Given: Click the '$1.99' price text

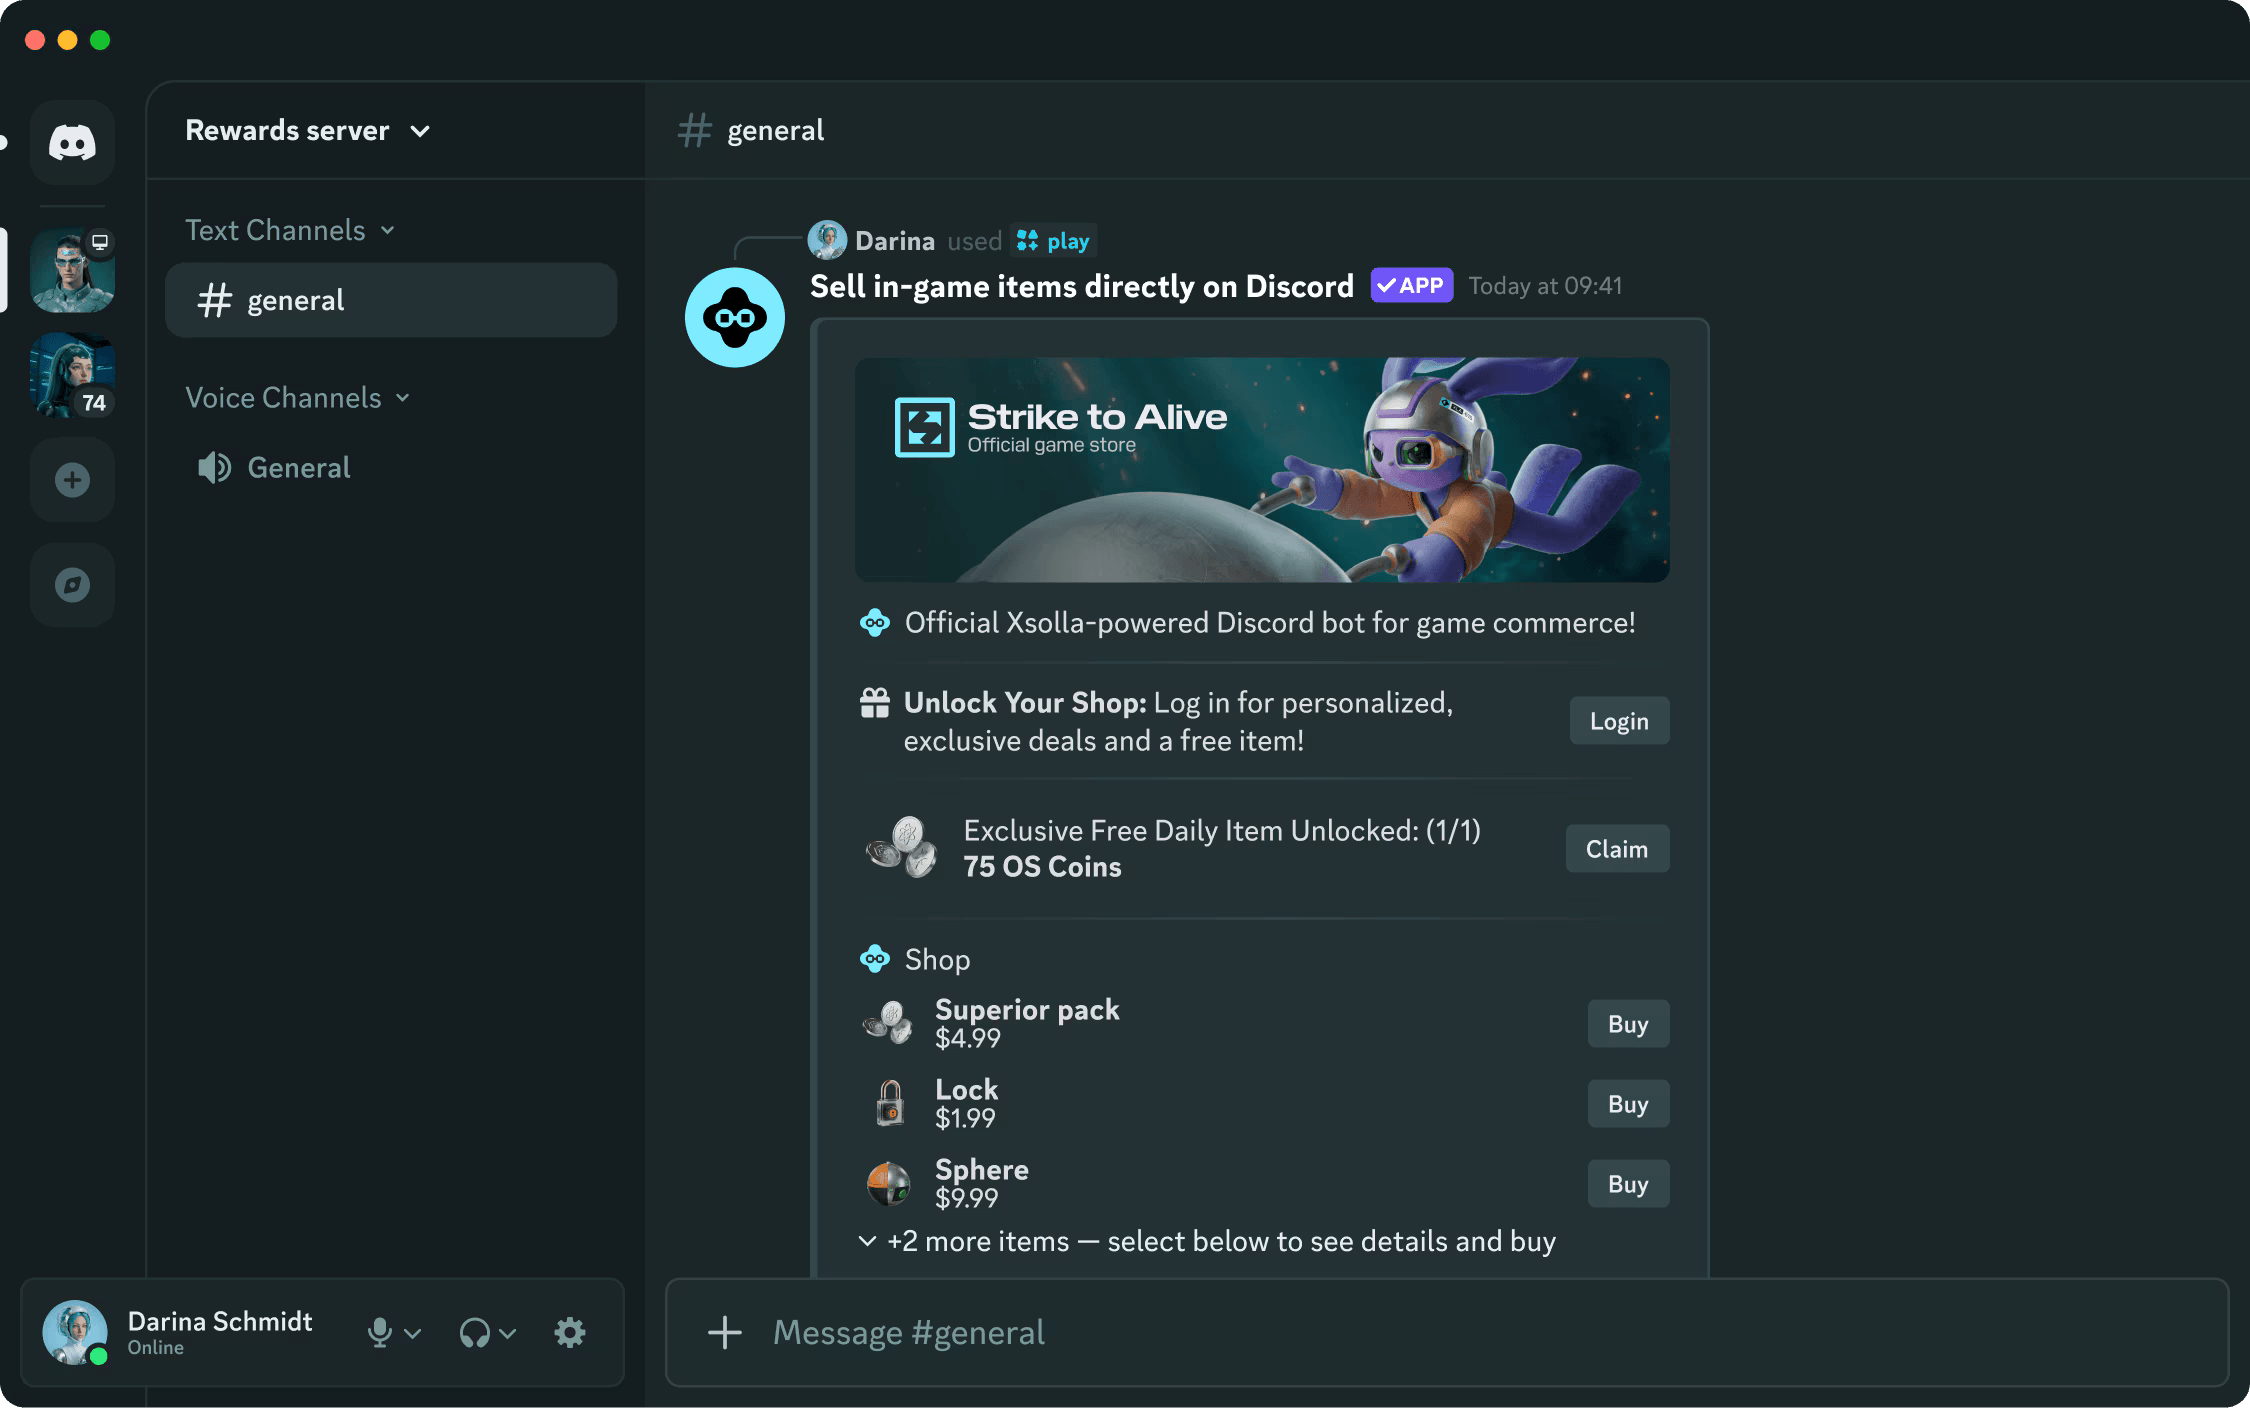Looking at the screenshot, I should click(x=966, y=1119).
